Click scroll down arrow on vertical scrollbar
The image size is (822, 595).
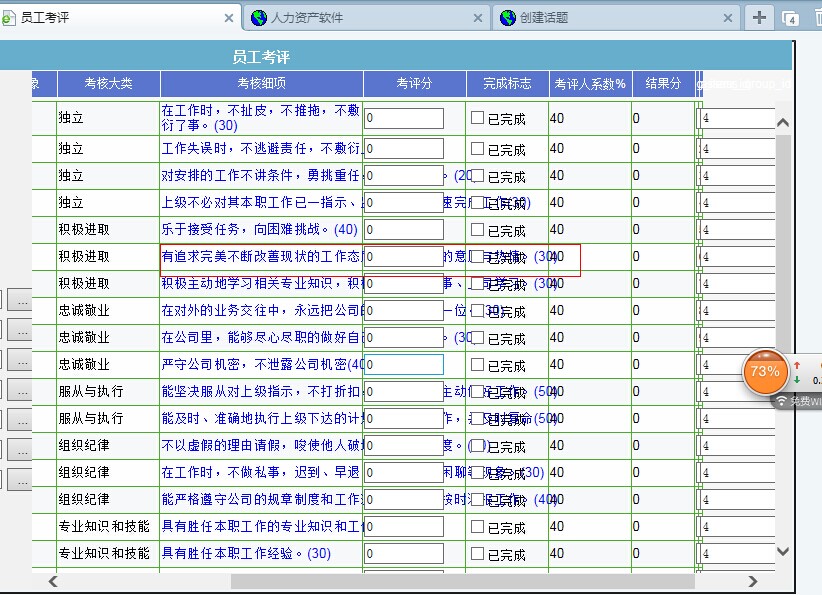click(782, 551)
